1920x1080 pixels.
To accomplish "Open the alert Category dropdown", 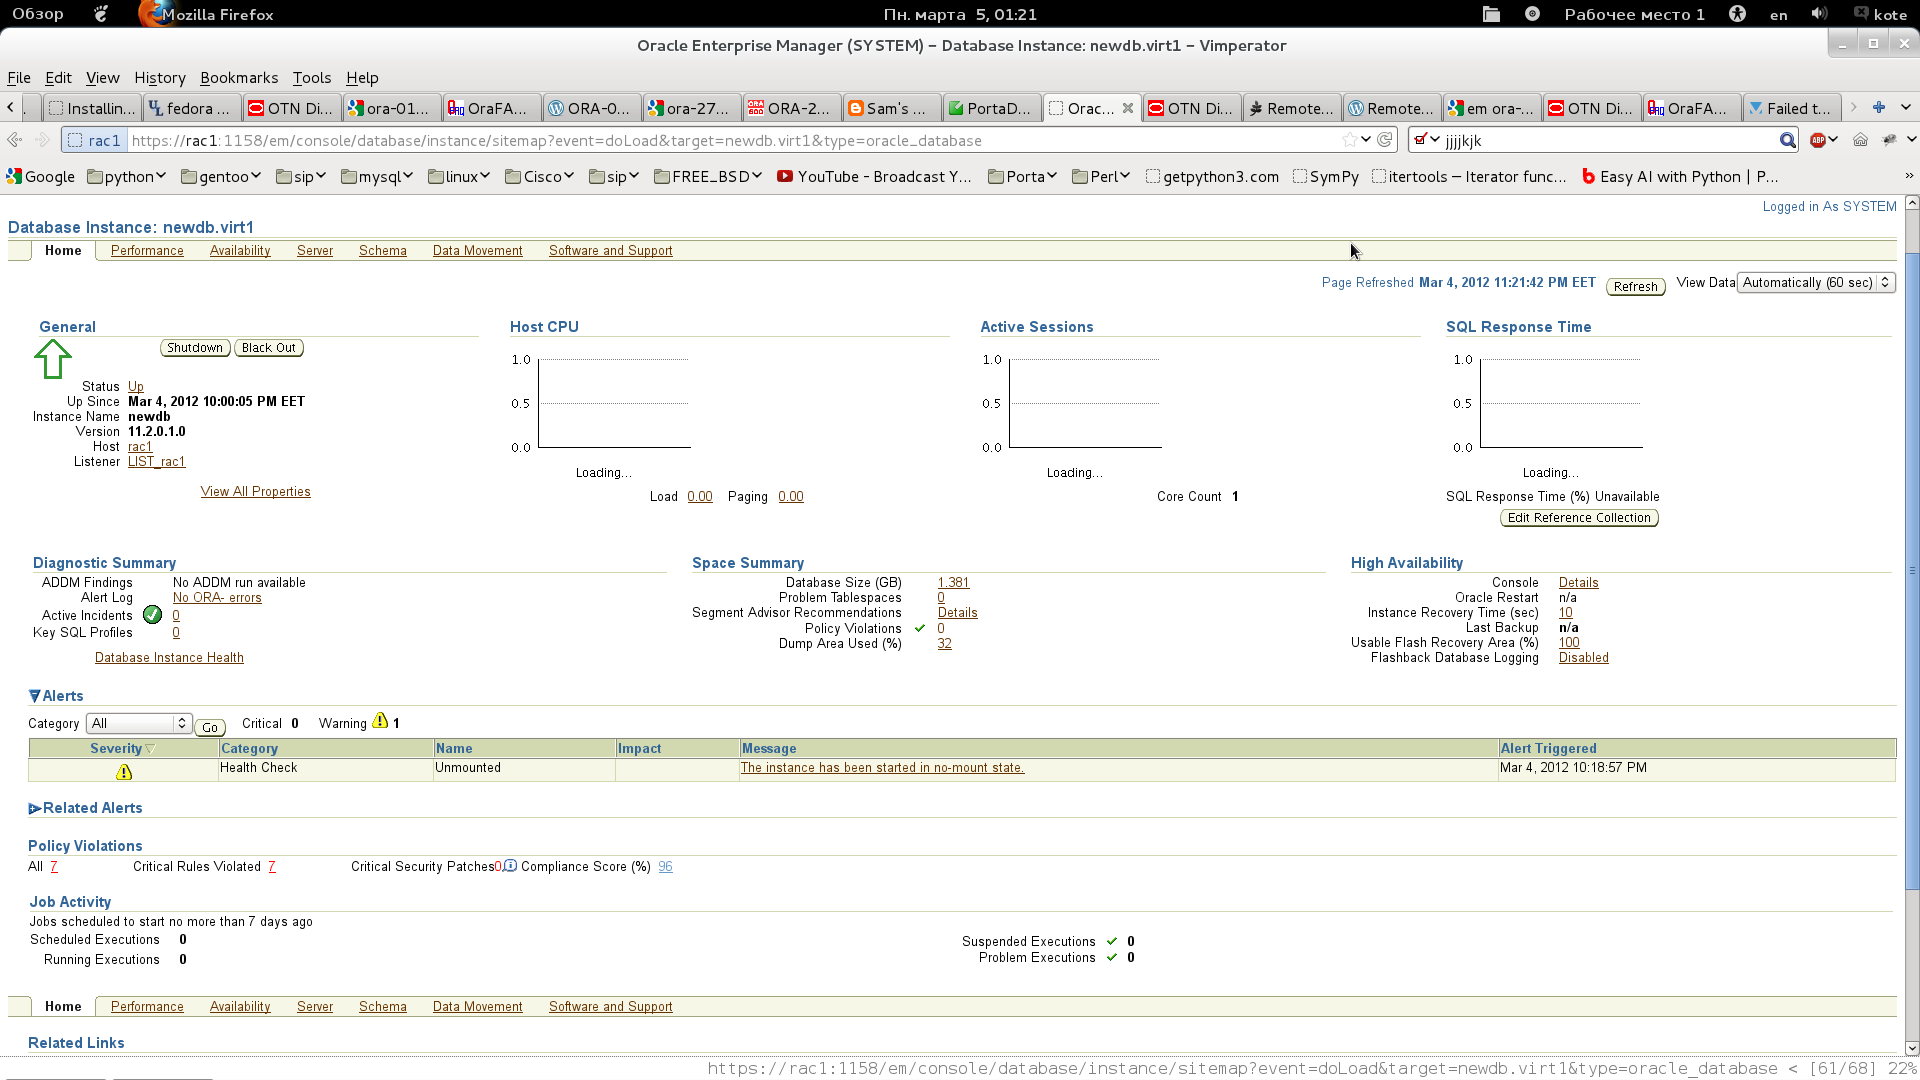I will (139, 723).
